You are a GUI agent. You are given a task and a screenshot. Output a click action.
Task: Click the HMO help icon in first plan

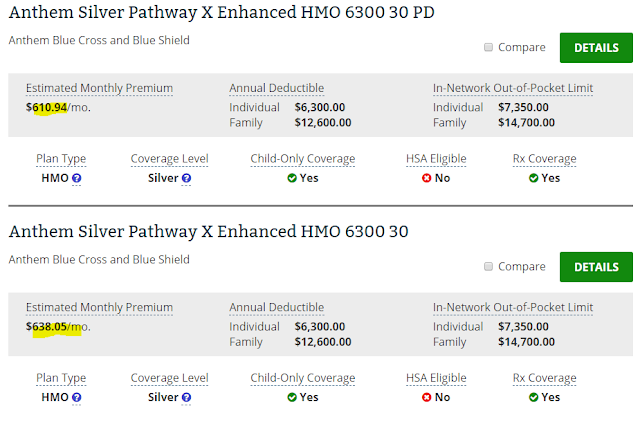pyautogui.click(x=76, y=178)
